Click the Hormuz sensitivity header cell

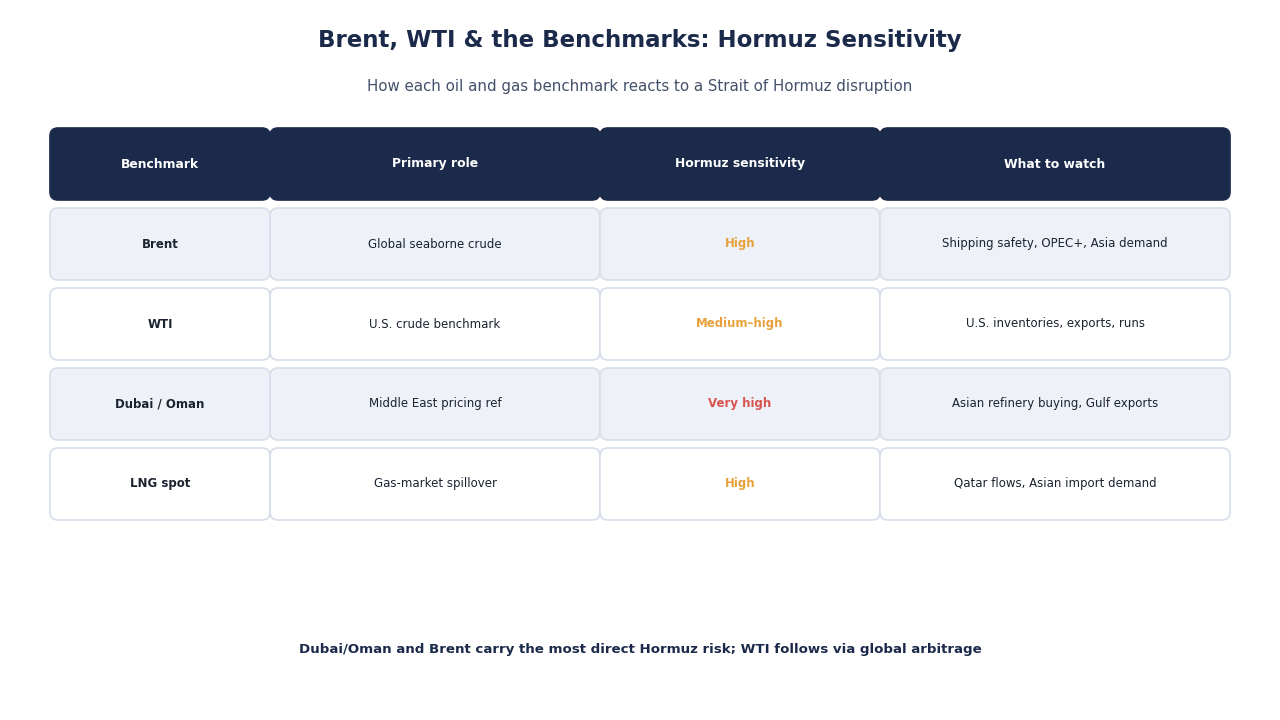coord(740,164)
